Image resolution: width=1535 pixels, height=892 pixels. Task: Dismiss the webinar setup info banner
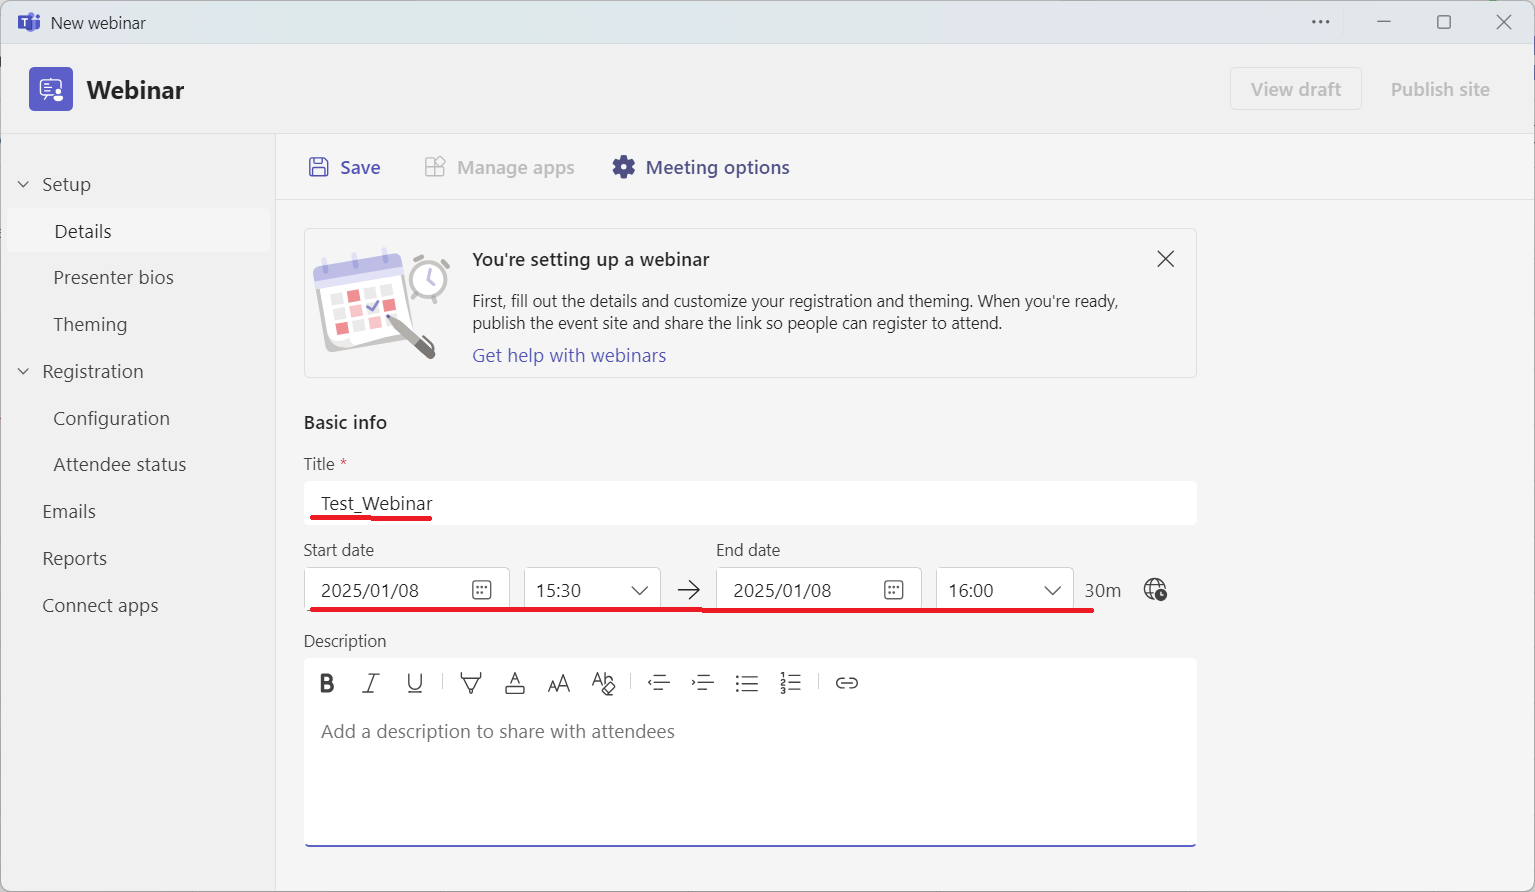point(1165,259)
